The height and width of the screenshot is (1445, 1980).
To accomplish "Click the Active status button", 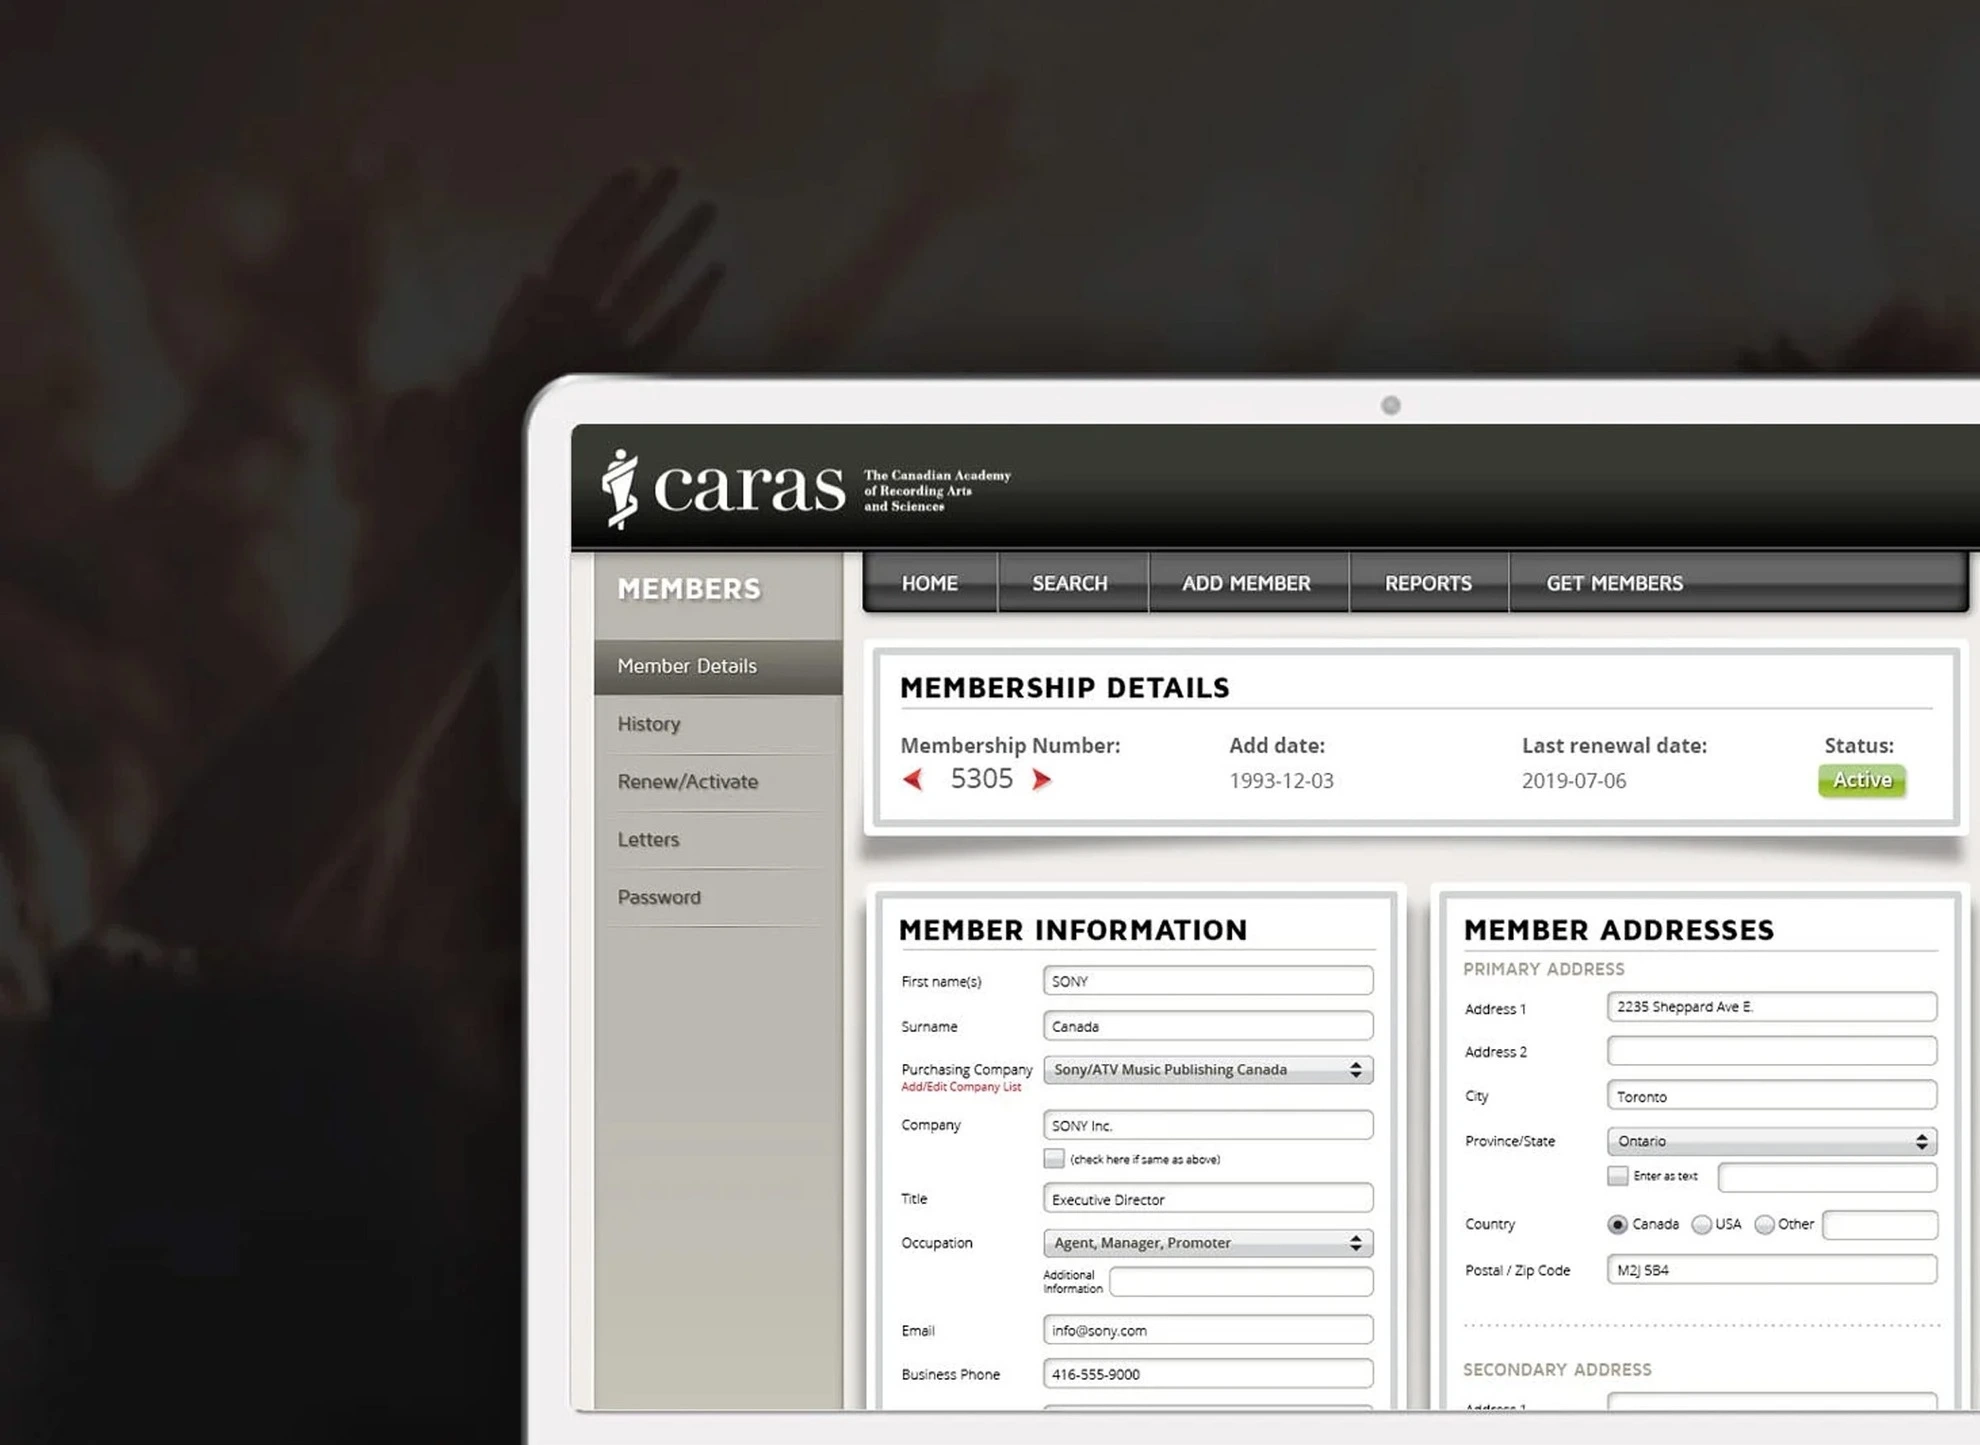I will pos(1862,780).
